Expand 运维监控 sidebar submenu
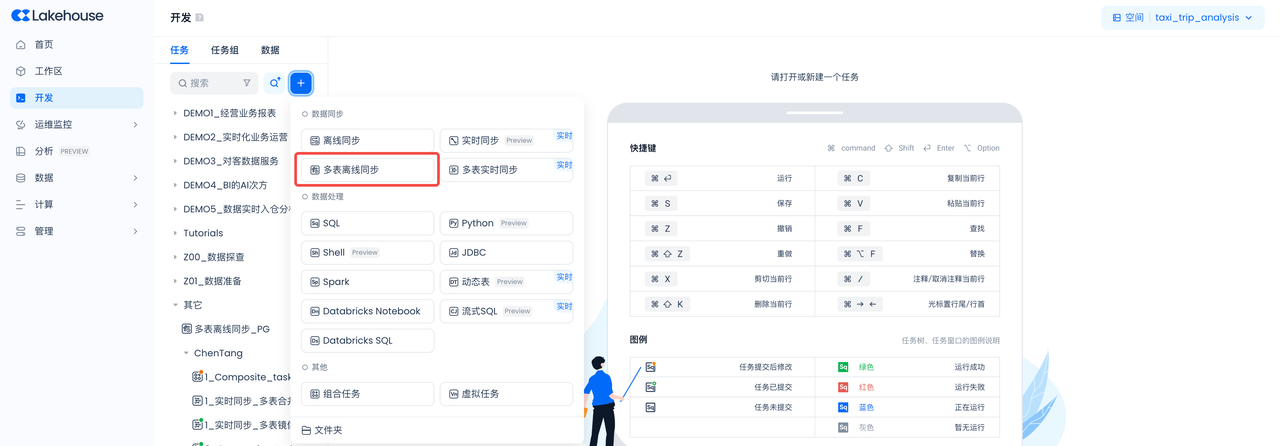Image resolution: width=1280 pixels, height=446 pixels. coord(135,125)
